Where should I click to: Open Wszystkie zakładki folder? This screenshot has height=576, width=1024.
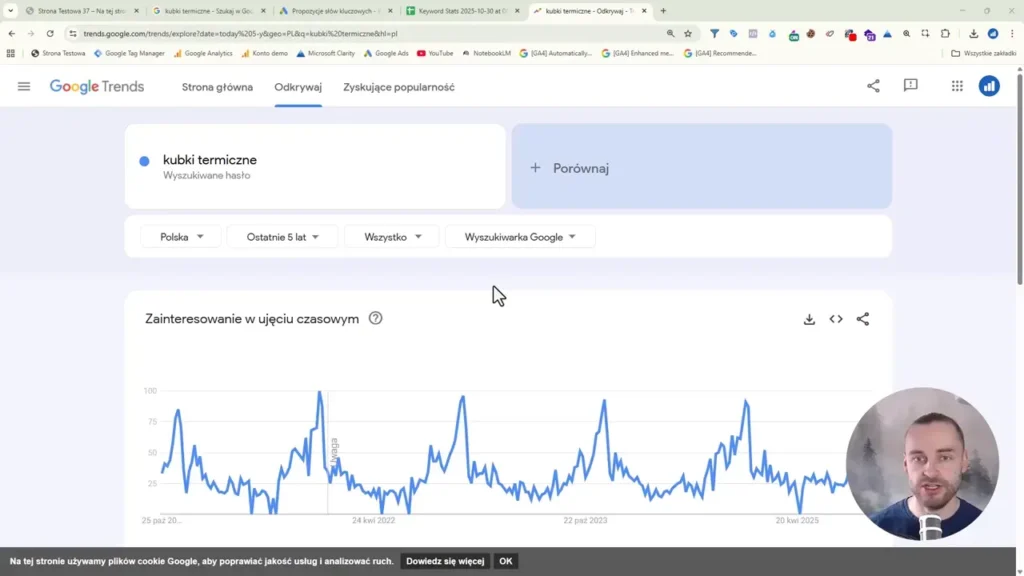pos(984,54)
